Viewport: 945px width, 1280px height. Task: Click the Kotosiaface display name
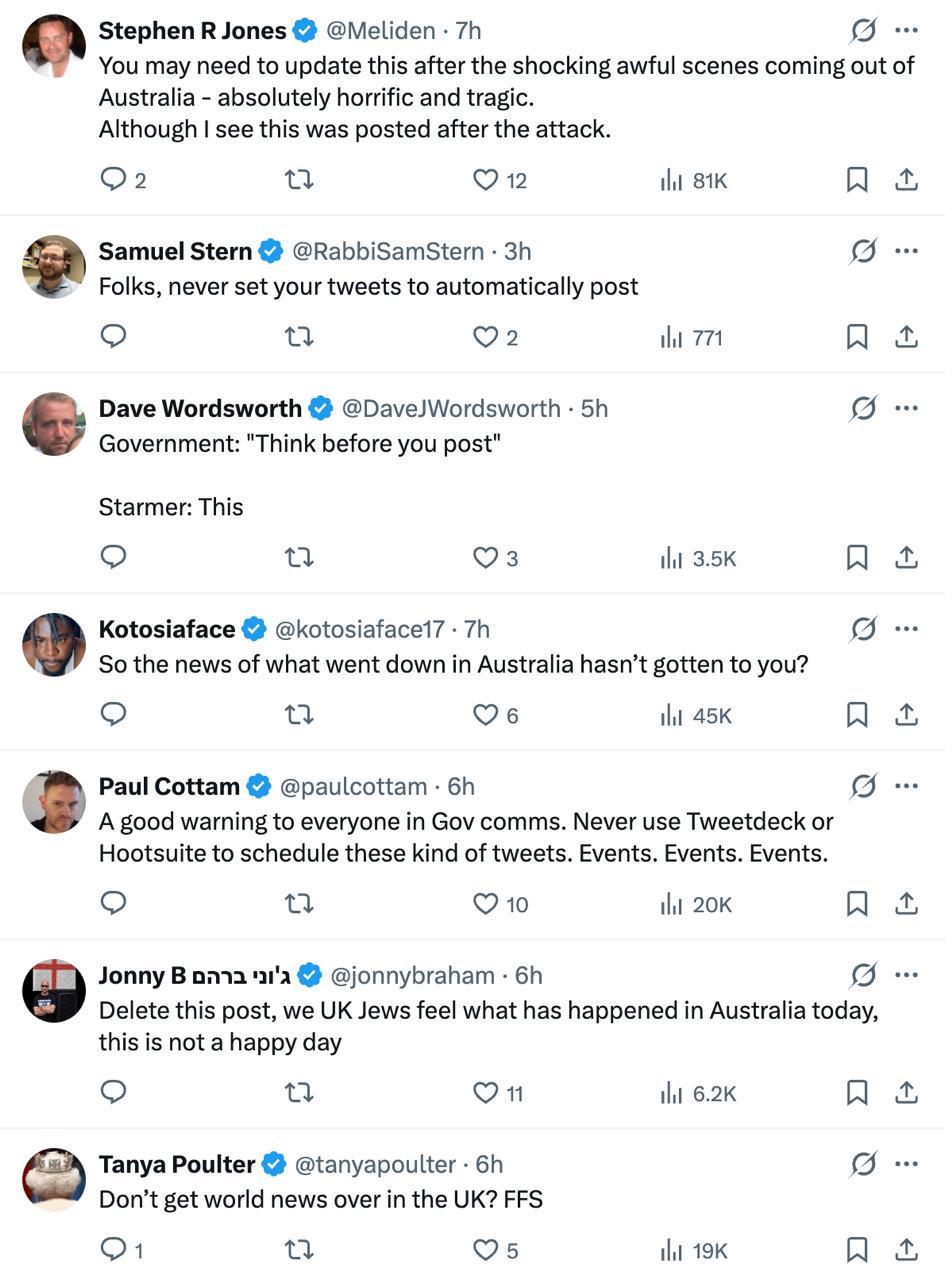167,629
